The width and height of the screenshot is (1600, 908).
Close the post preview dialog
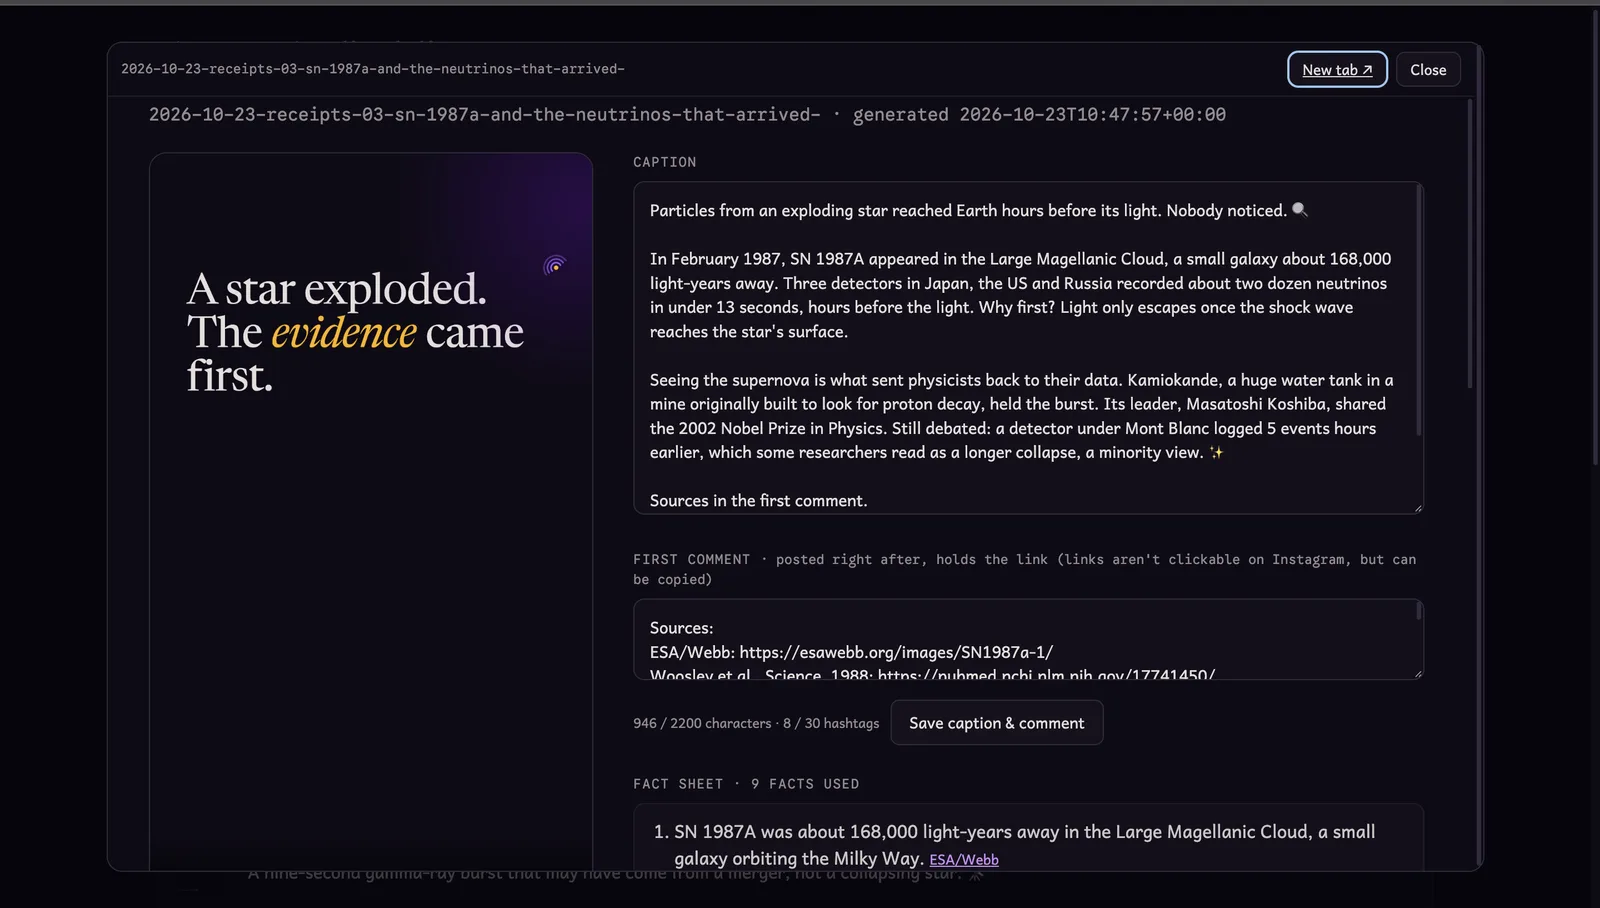click(x=1428, y=69)
